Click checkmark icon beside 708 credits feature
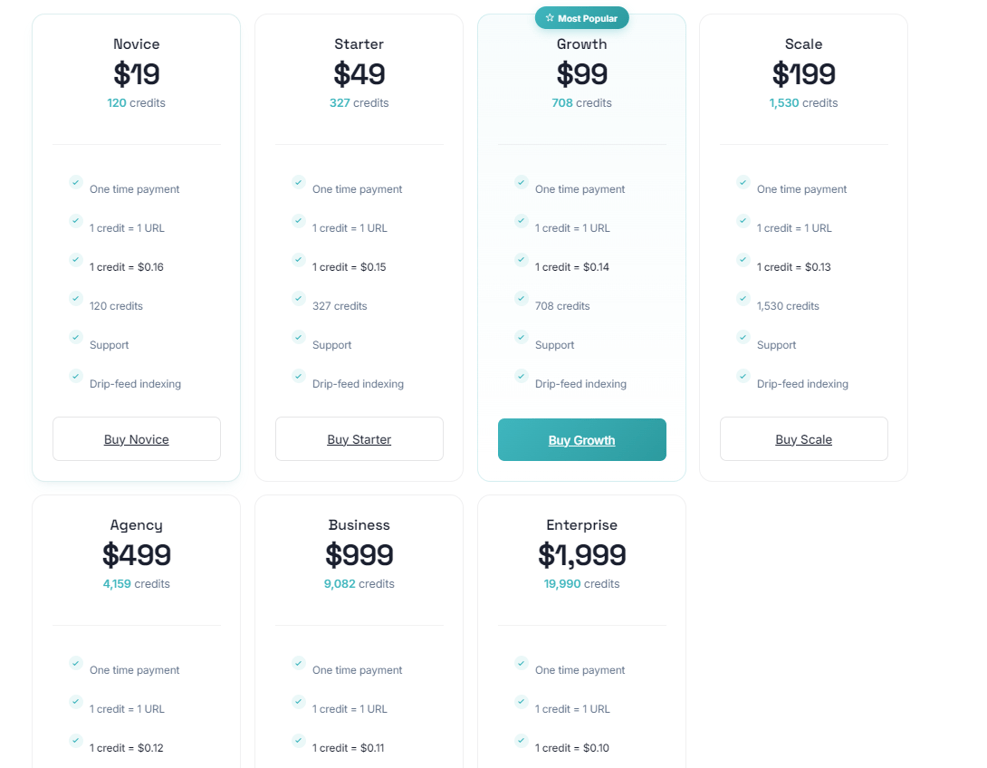The height and width of the screenshot is (768, 987). (x=521, y=298)
